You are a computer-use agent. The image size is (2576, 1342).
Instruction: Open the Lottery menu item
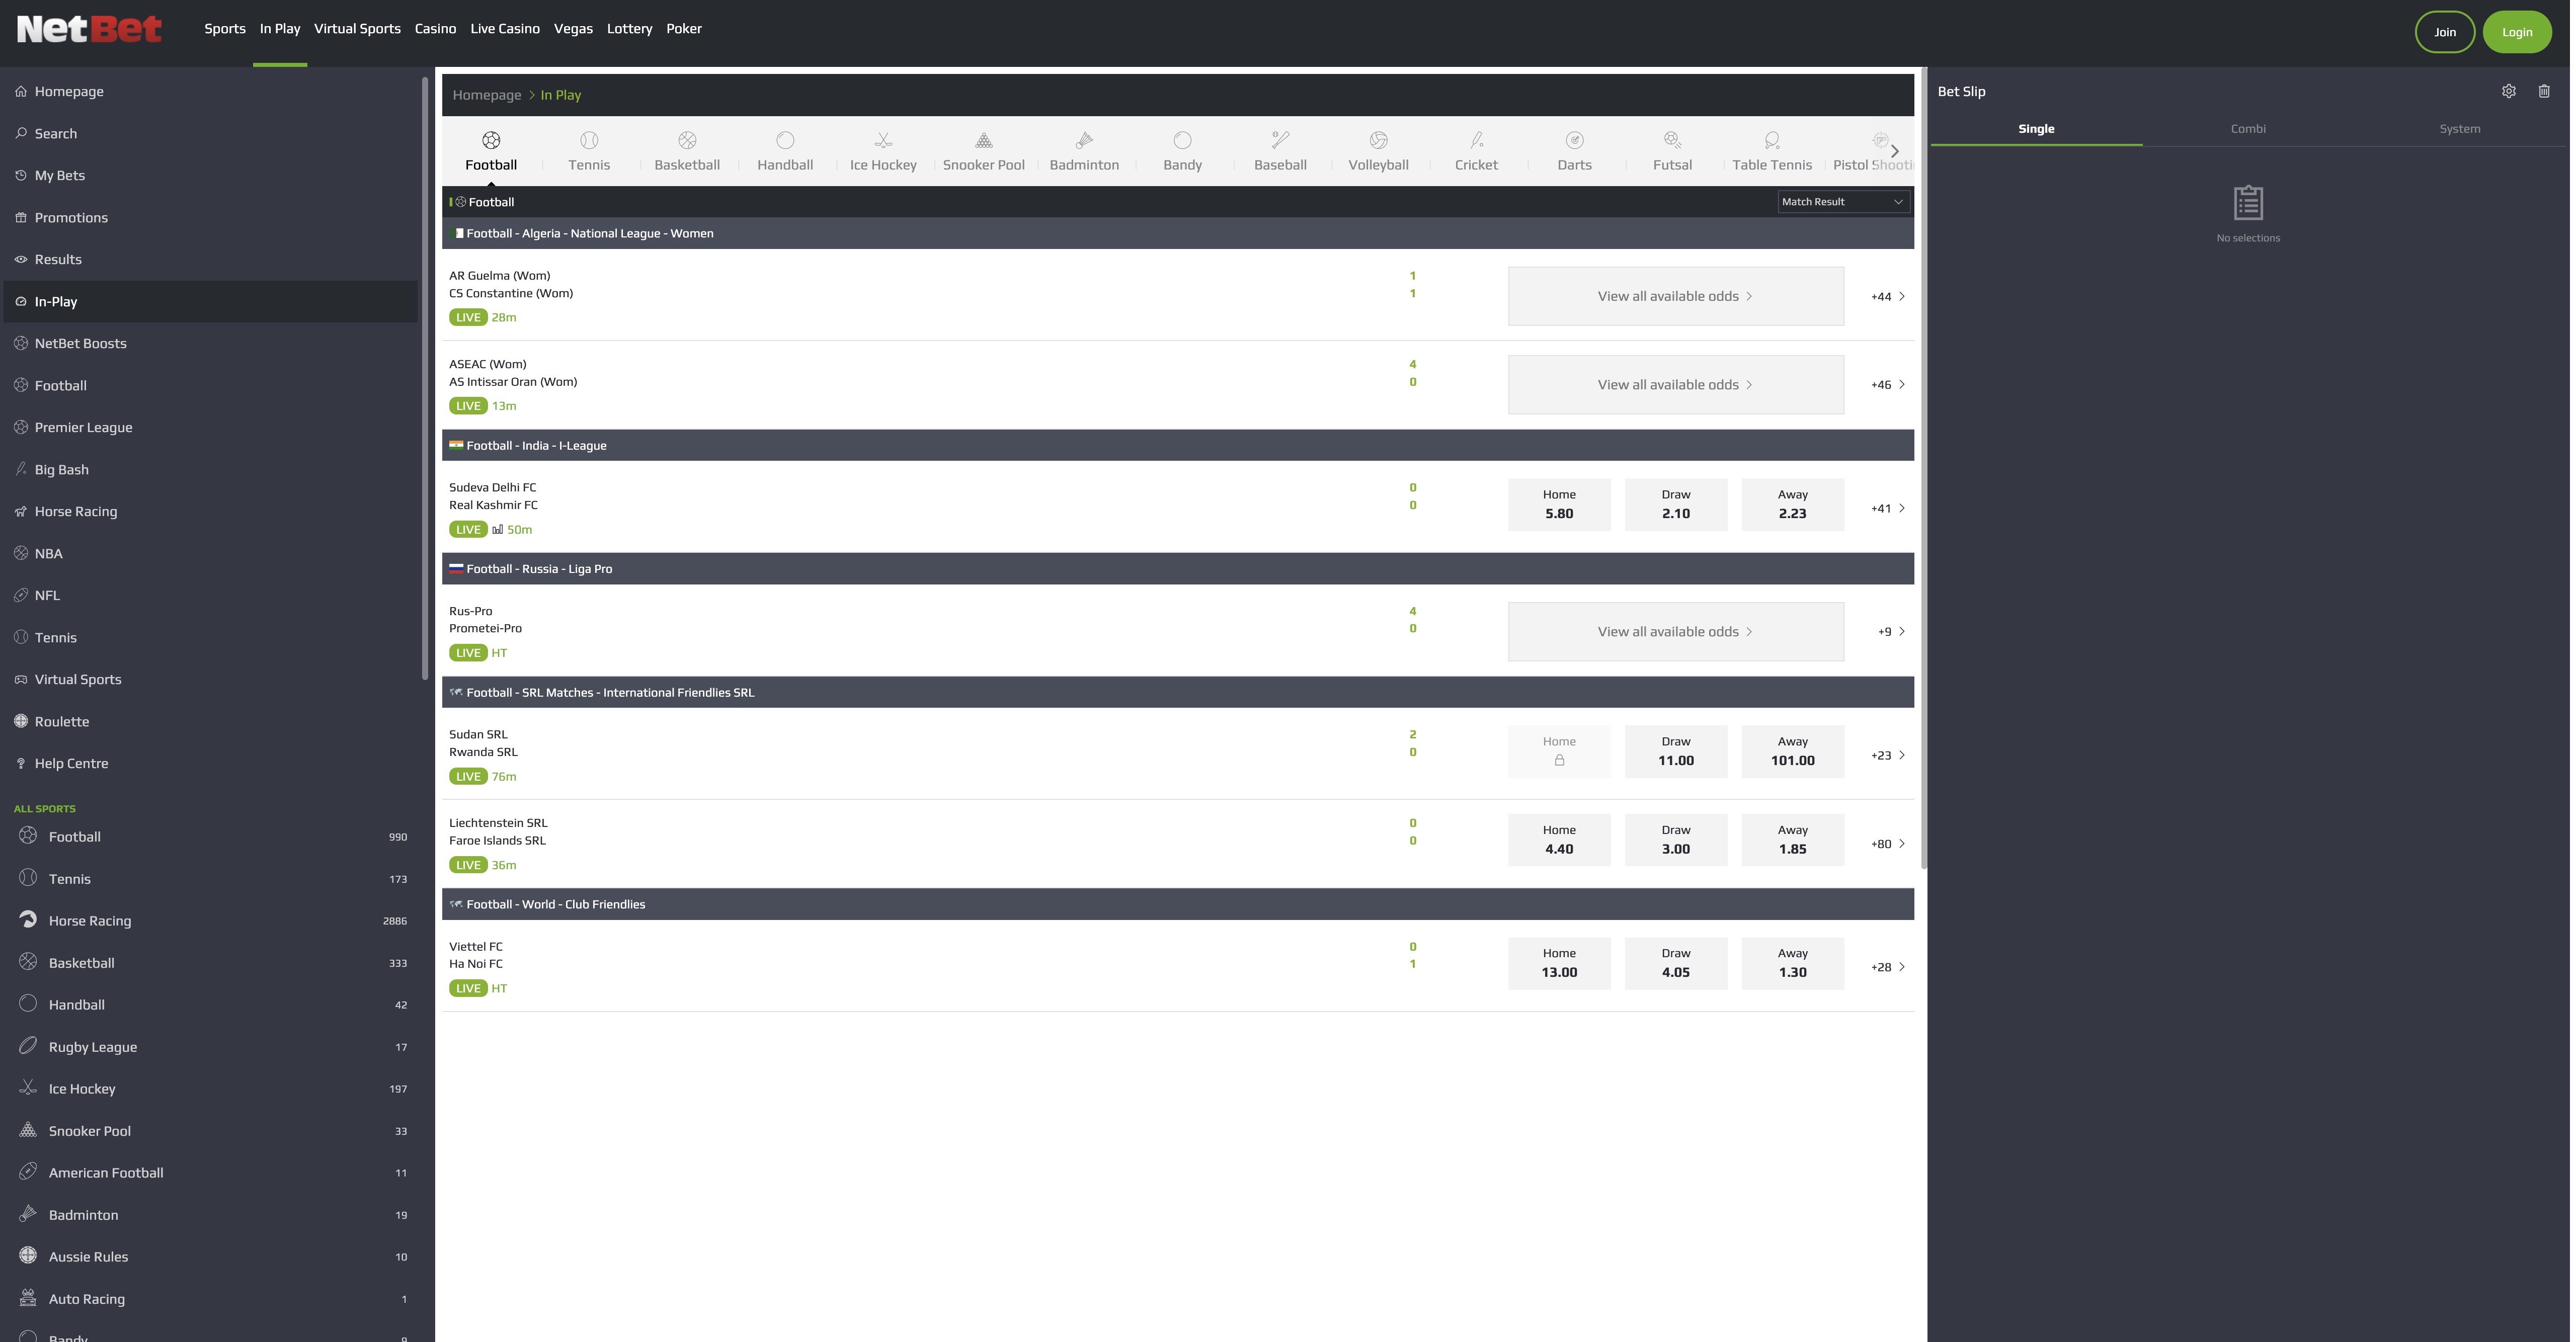(629, 28)
